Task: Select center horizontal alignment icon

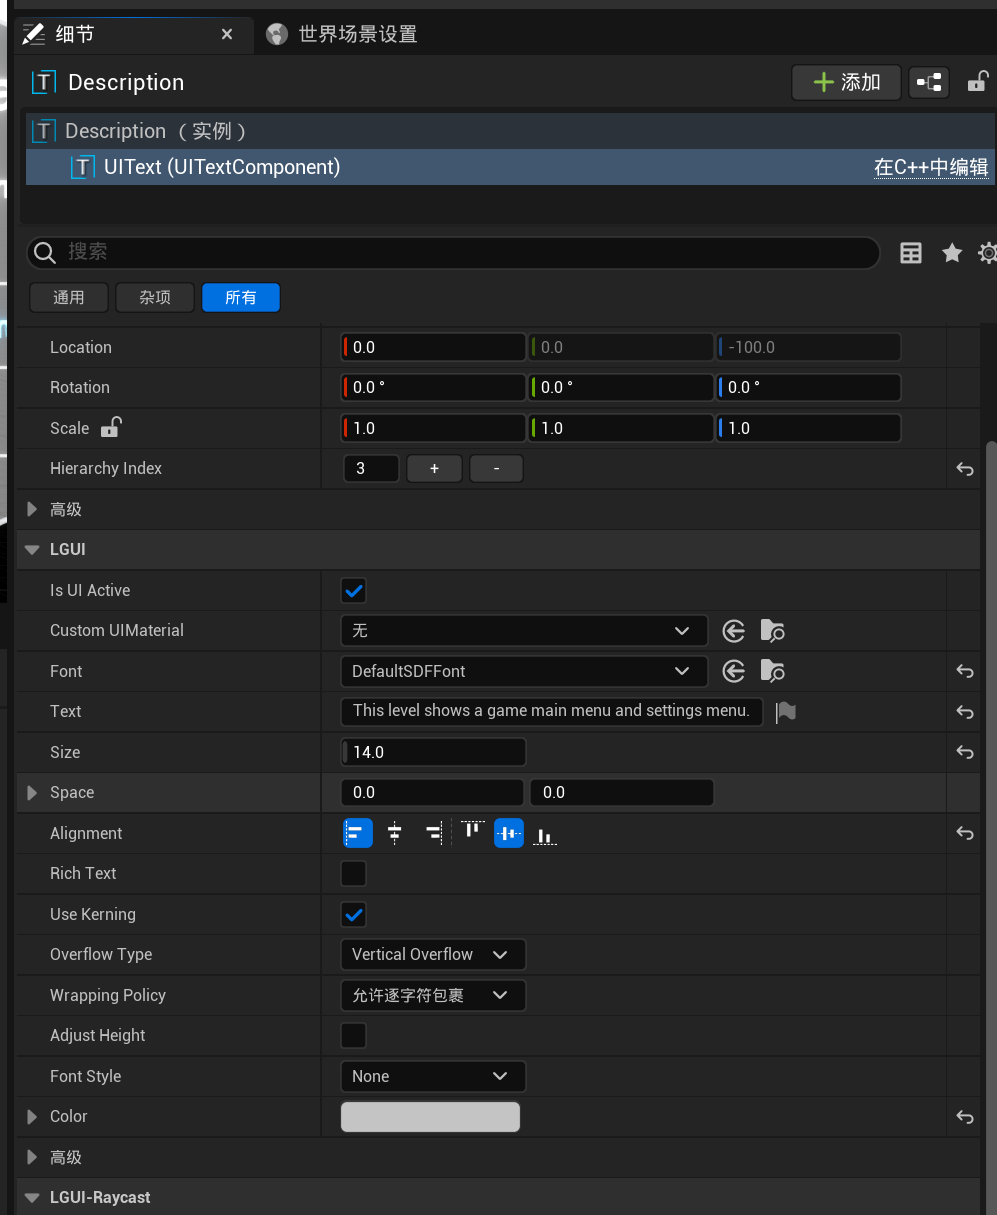Action: pos(395,833)
